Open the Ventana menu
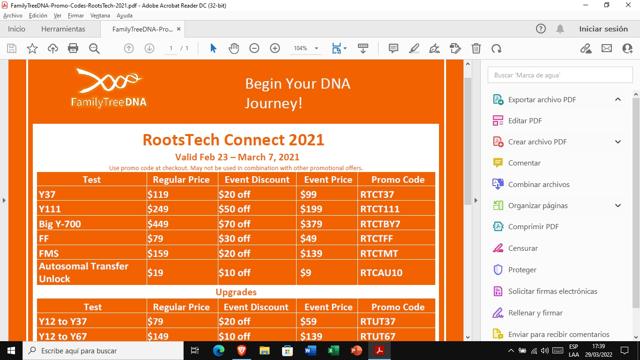This screenshot has width=640, height=360. pyautogui.click(x=100, y=16)
